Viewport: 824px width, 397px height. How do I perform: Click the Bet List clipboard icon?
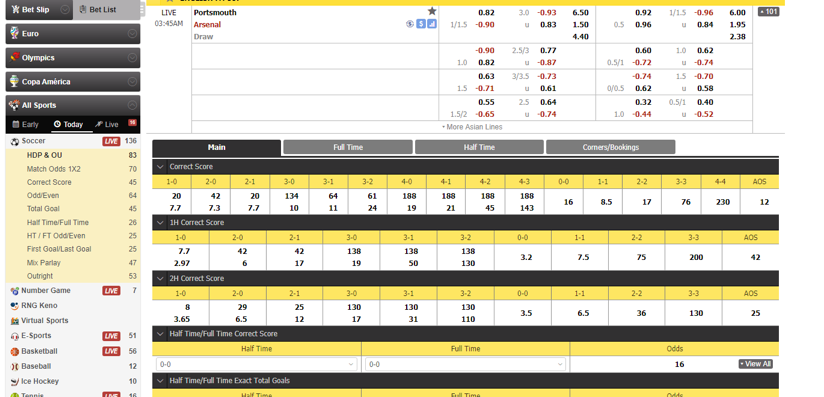coord(83,9)
